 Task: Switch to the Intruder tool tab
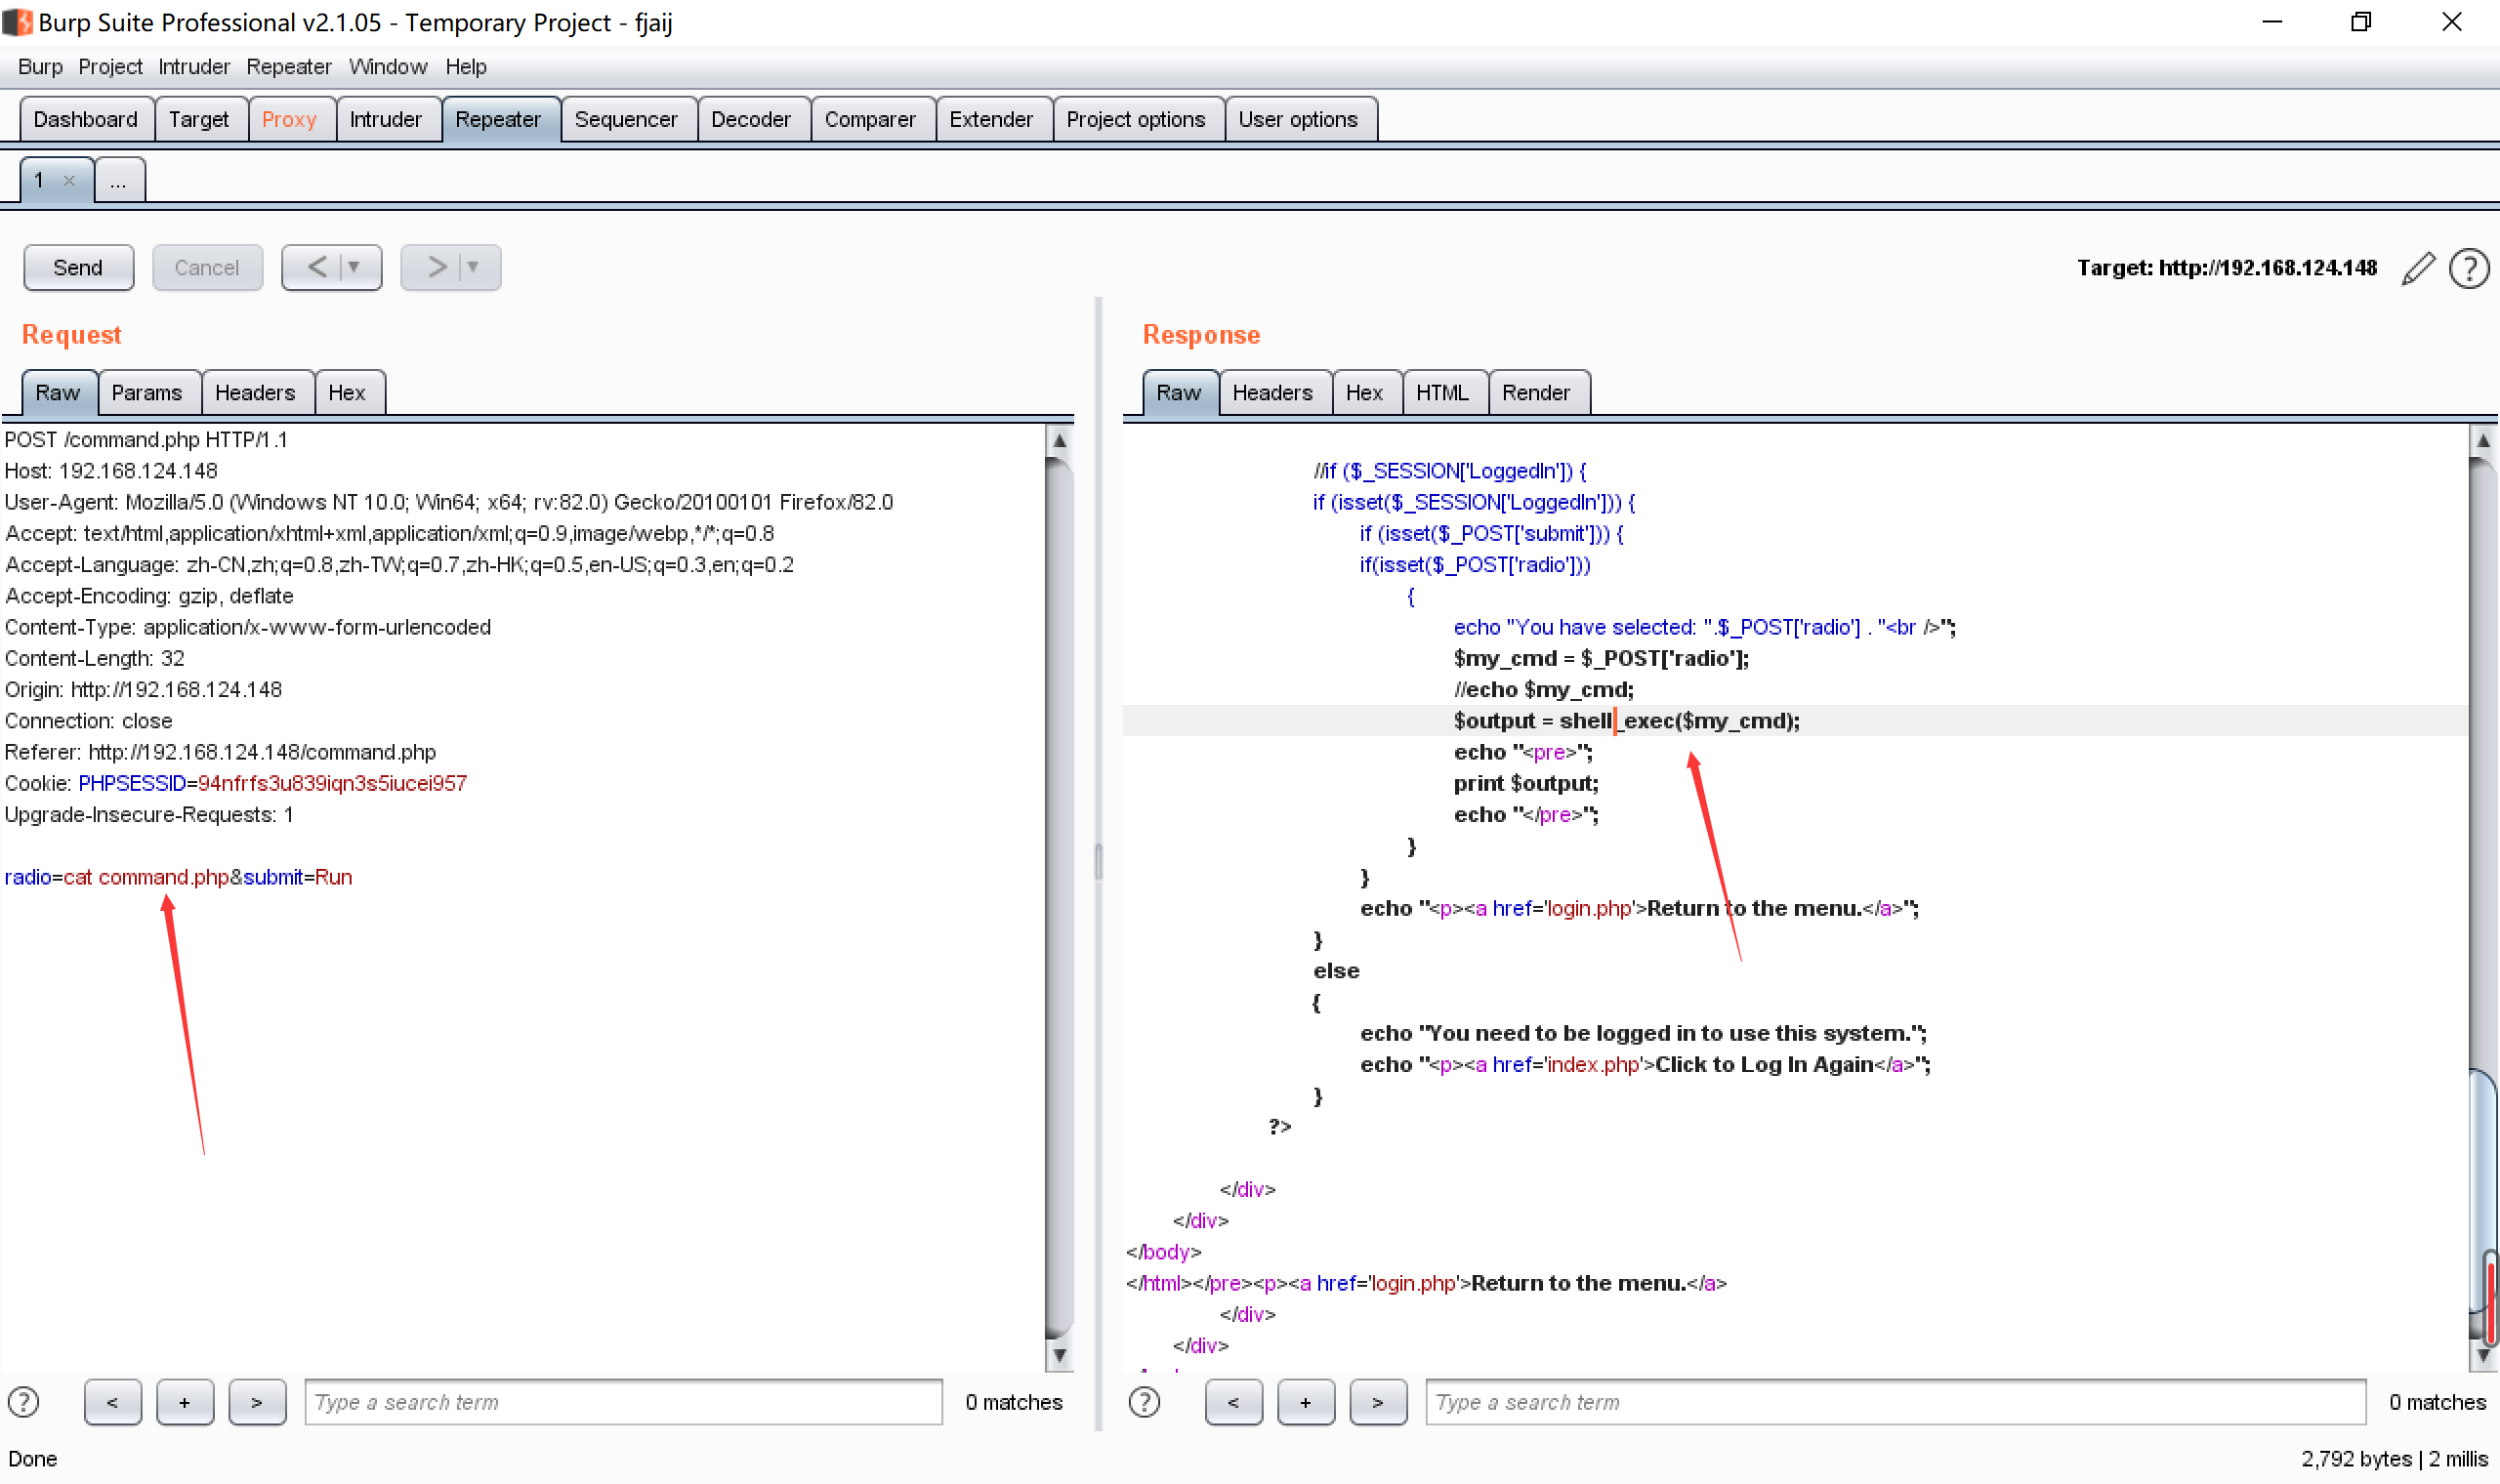click(x=386, y=120)
